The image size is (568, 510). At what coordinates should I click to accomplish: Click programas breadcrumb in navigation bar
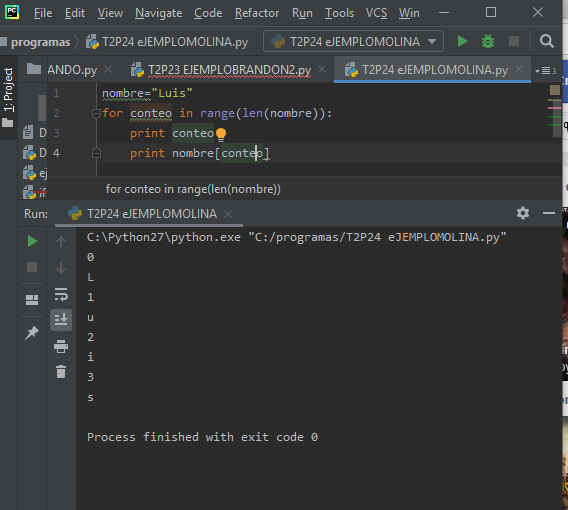point(40,42)
